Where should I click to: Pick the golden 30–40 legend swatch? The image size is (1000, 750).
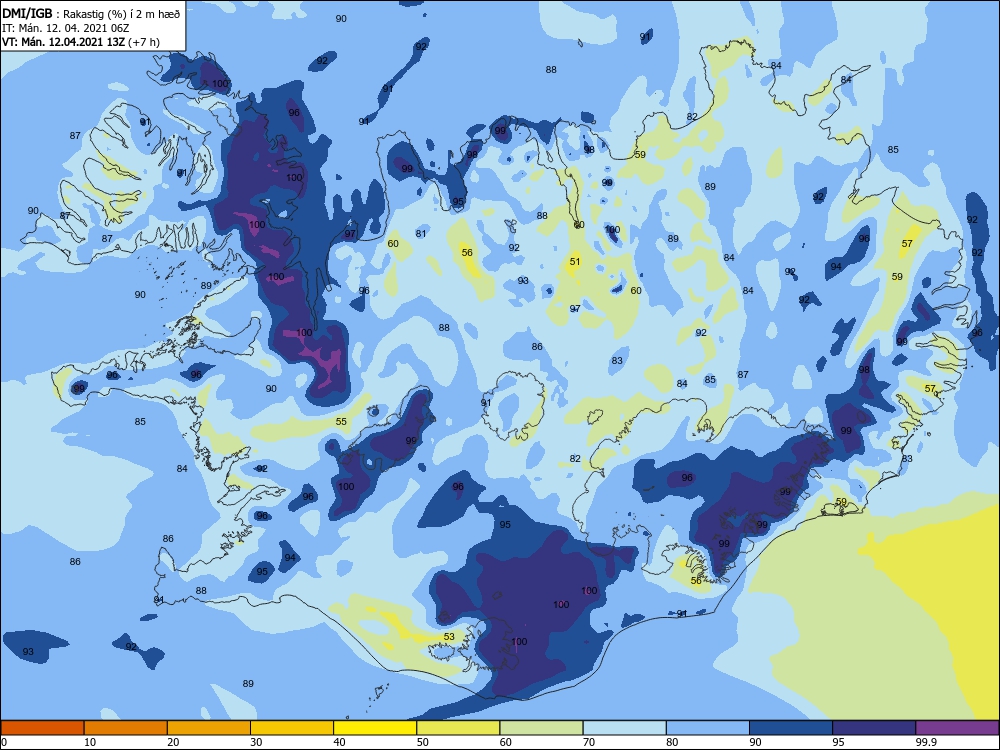[x=292, y=728]
